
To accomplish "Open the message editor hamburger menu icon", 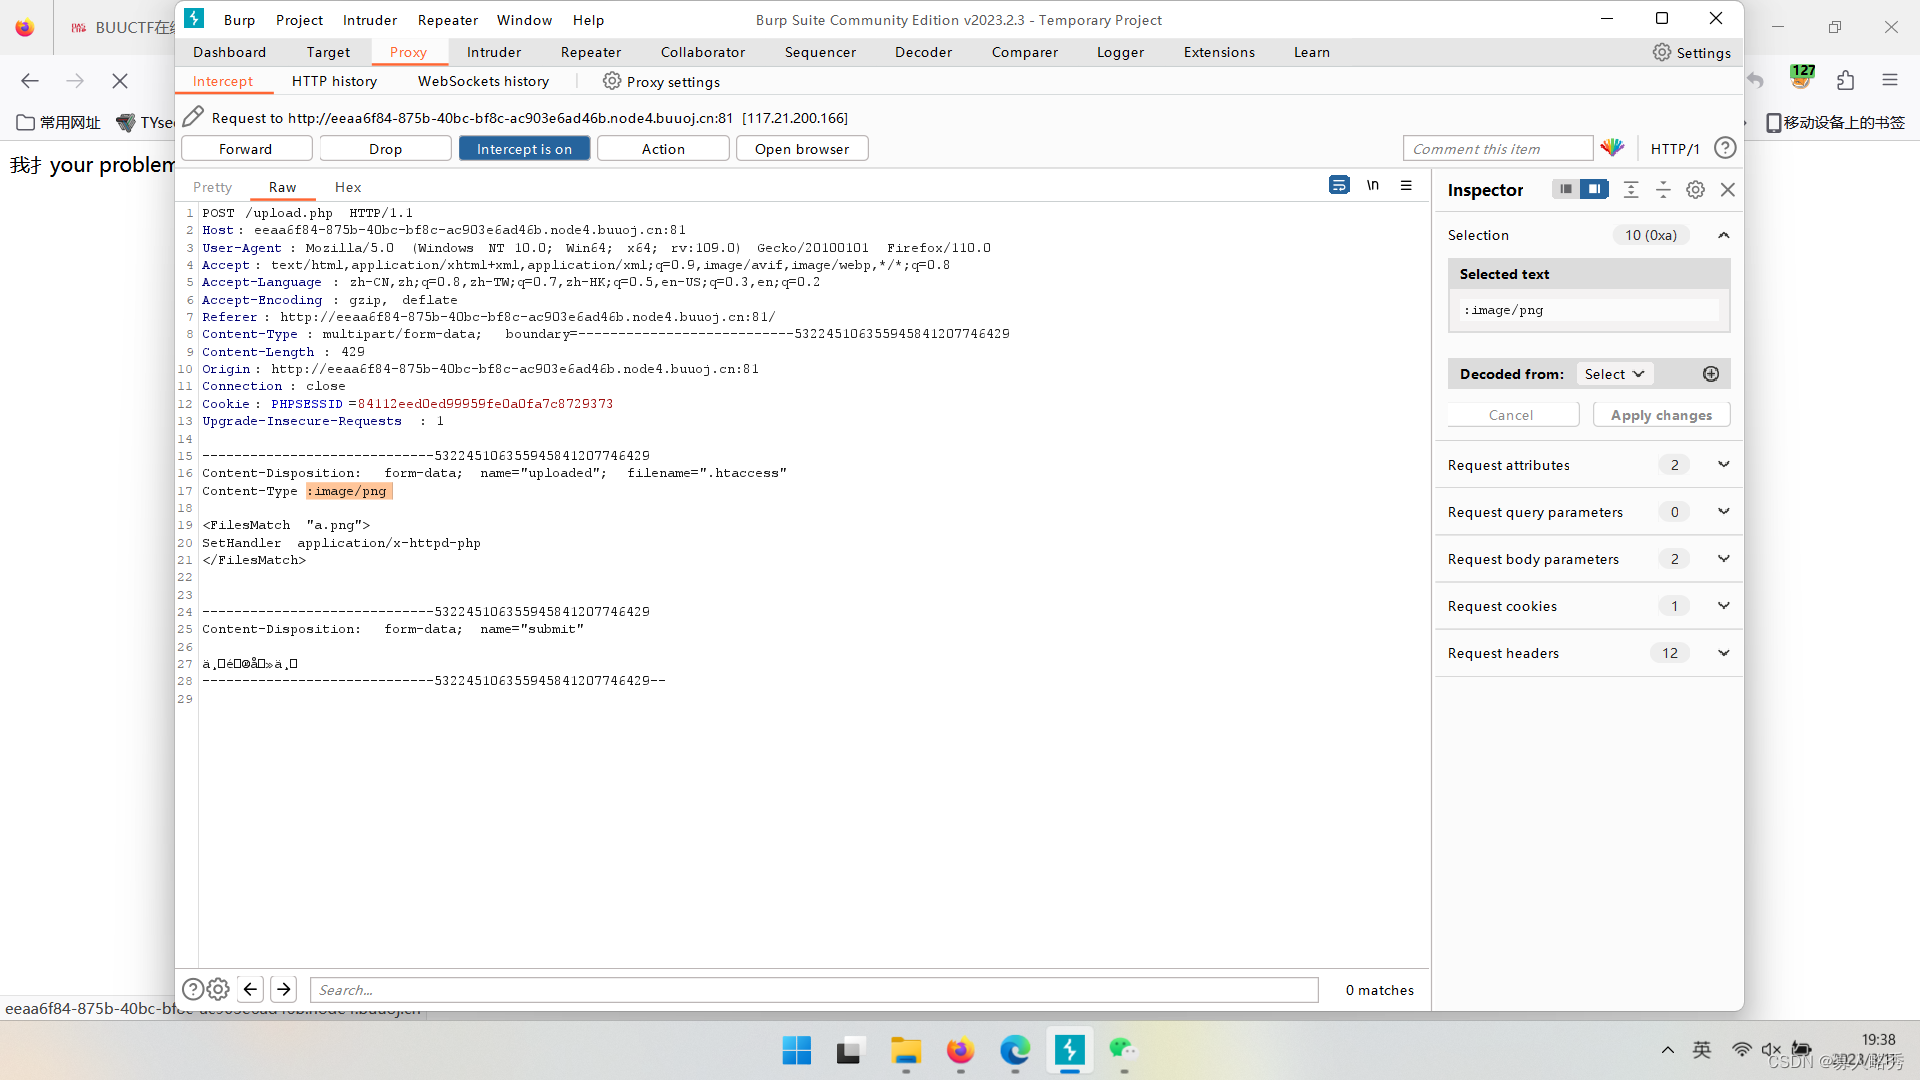I will tap(1406, 185).
